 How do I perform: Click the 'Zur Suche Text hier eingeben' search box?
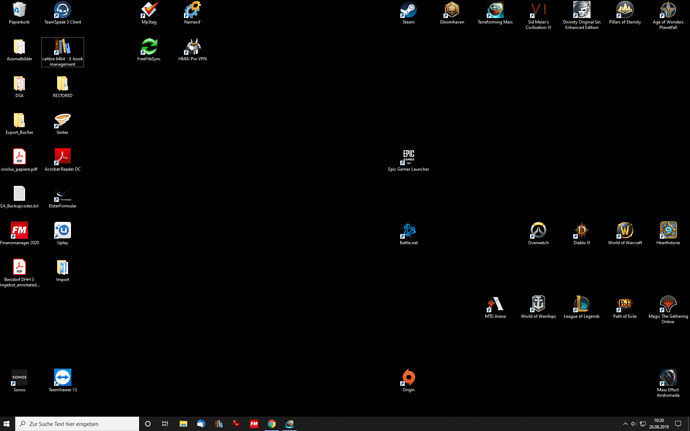pos(77,424)
